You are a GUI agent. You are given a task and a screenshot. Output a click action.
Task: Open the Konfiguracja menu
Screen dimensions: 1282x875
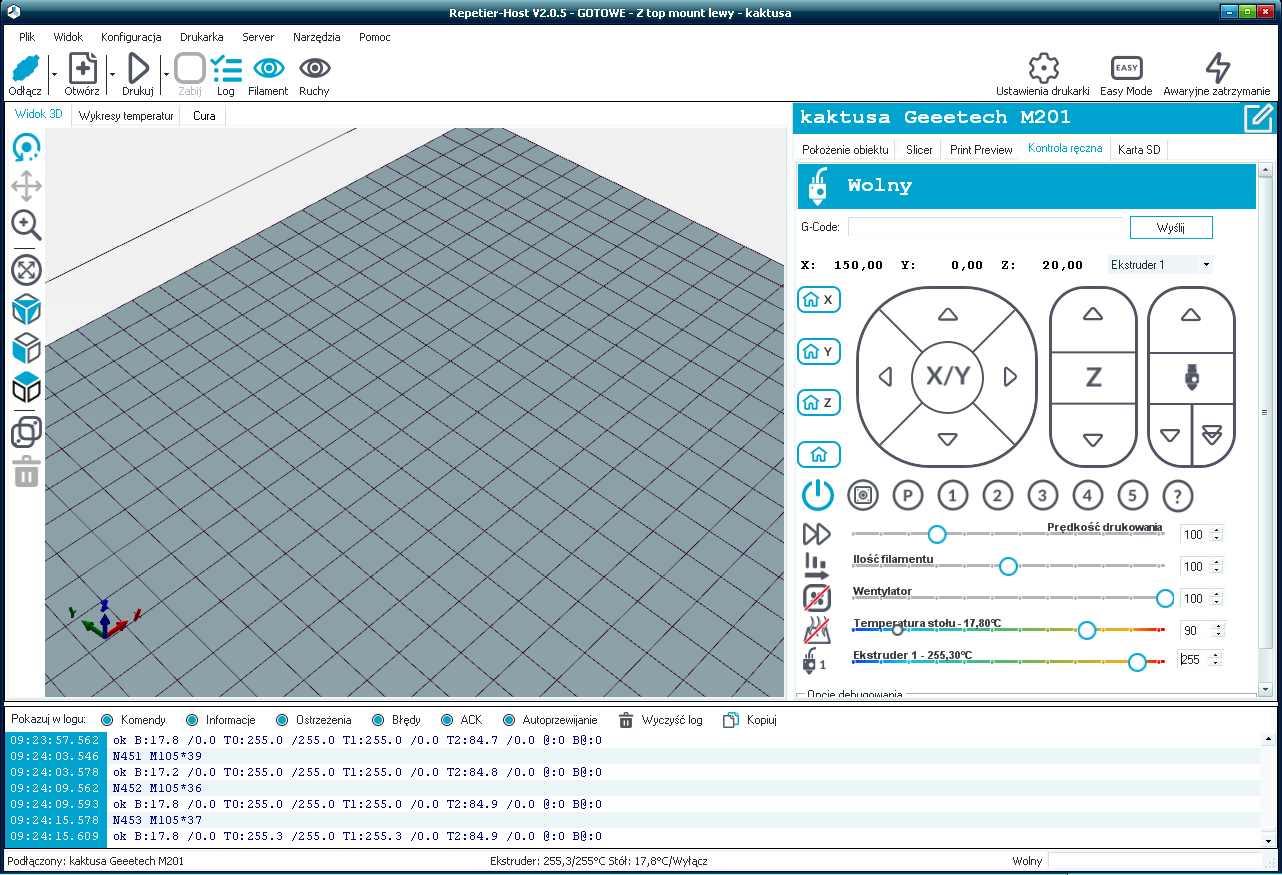(x=131, y=37)
